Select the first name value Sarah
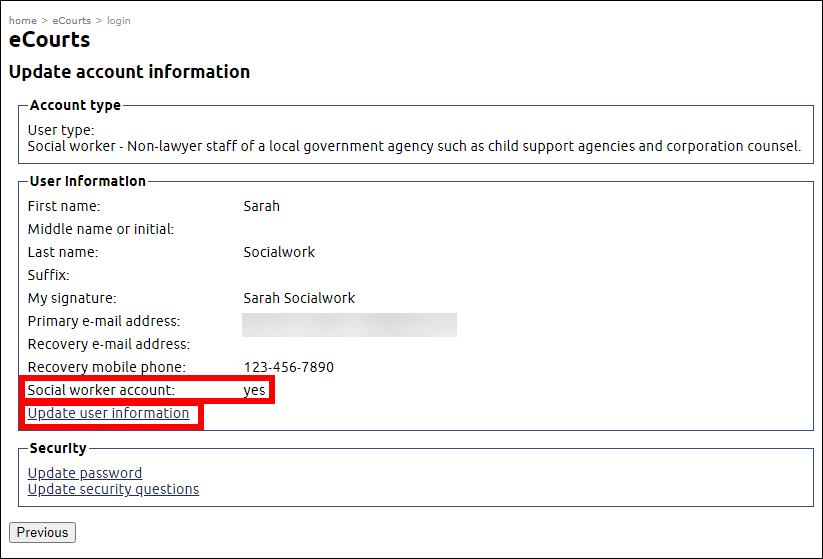The image size is (823, 559). pyautogui.click(x=261, y=206)
